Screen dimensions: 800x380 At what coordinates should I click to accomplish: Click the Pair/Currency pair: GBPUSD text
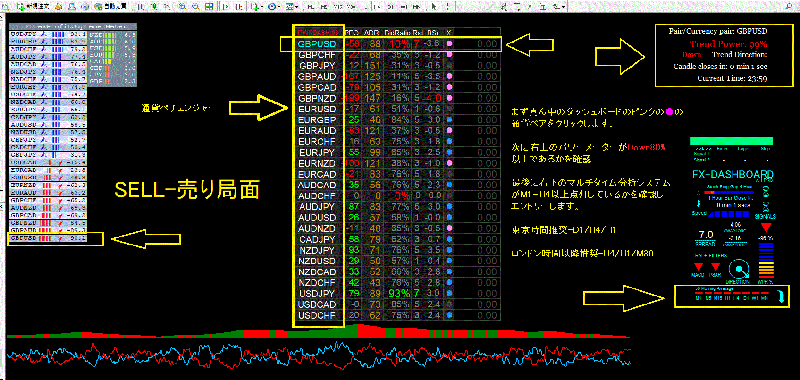(718, 31)
